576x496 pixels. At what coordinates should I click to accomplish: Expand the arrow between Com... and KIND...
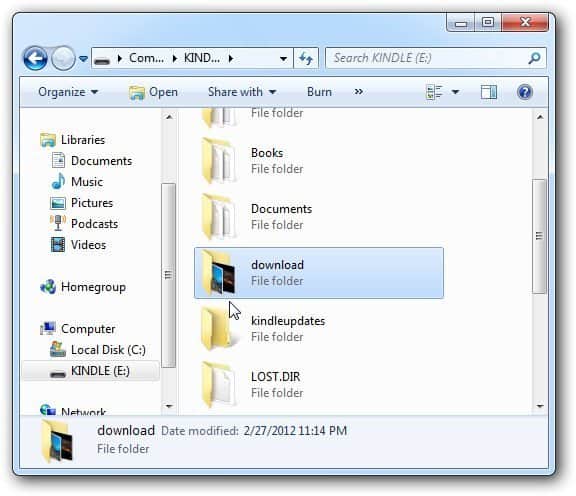[x=174, y=58]
